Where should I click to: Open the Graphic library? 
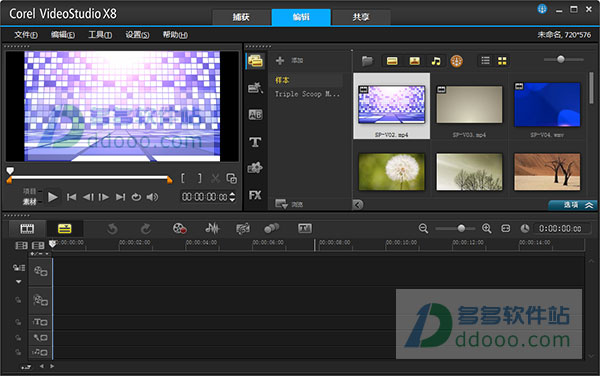click(x=255, y=168)
